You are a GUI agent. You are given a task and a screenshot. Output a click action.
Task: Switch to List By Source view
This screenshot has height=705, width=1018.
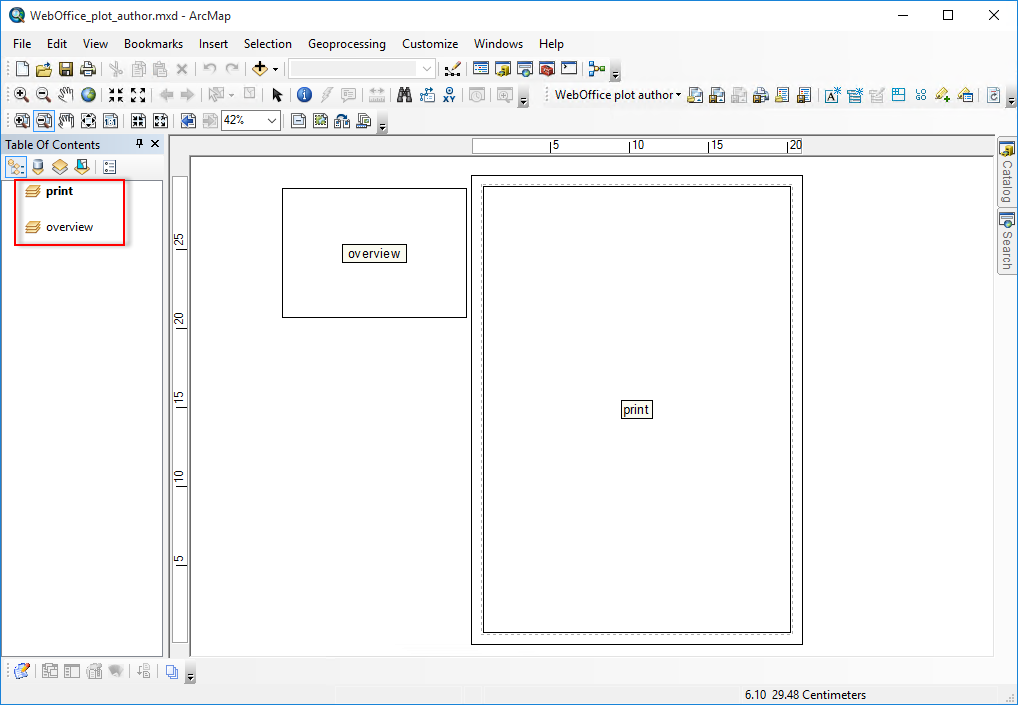coord(38,167)
